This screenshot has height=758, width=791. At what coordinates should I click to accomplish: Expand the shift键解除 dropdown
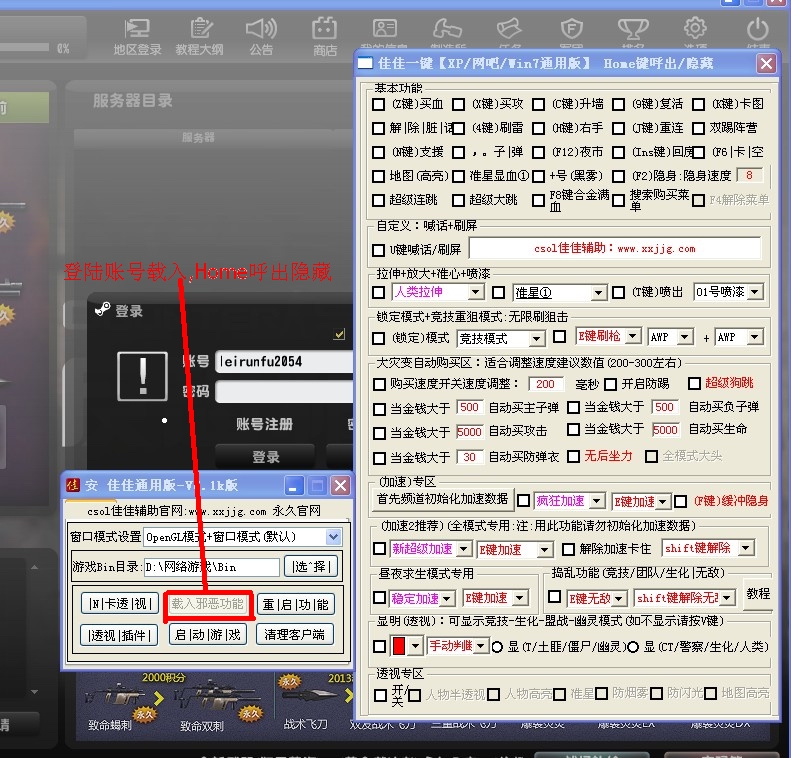[x=709, y=548]
